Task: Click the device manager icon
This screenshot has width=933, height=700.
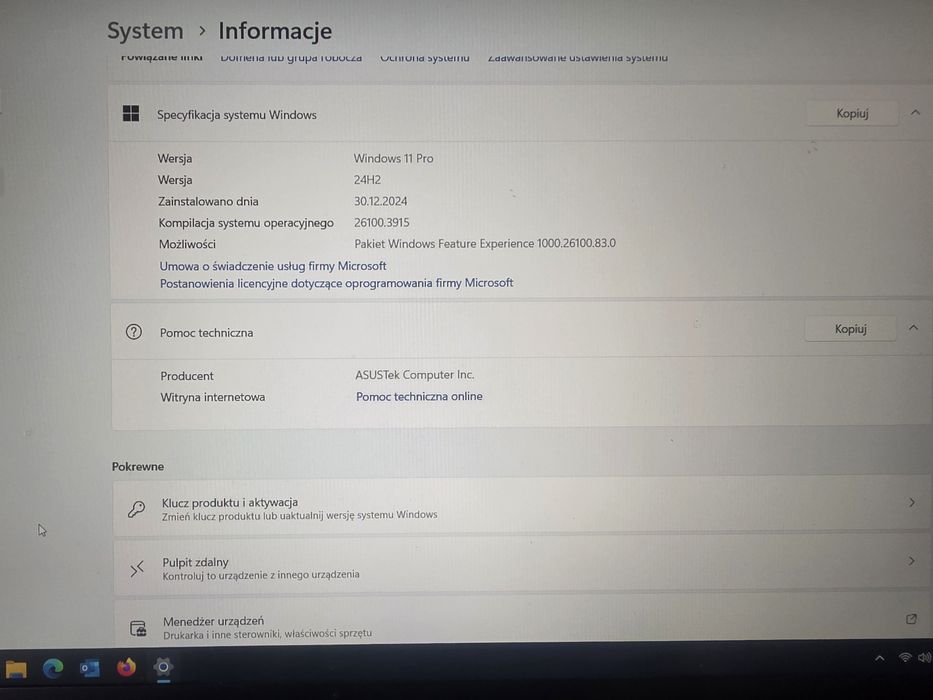Action: pos(138,627)
